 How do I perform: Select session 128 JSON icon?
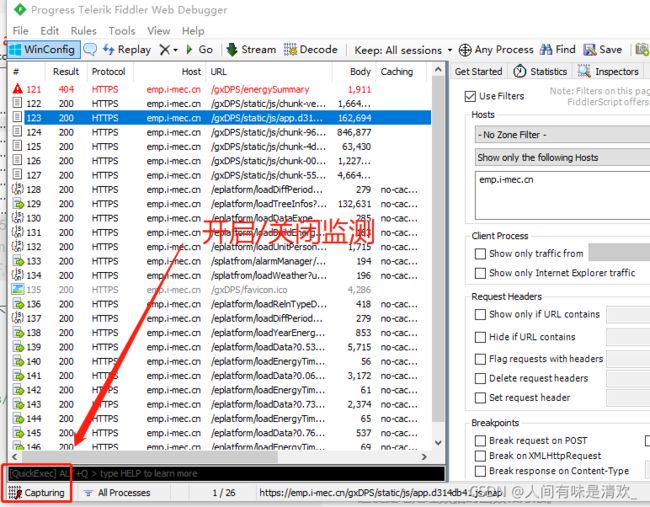pos(17,189)
